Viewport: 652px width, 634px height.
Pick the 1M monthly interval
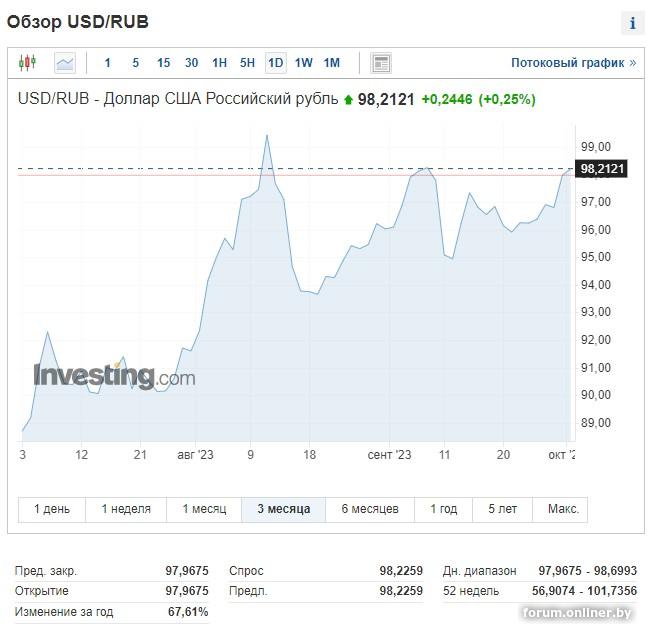tap(332, 63)
